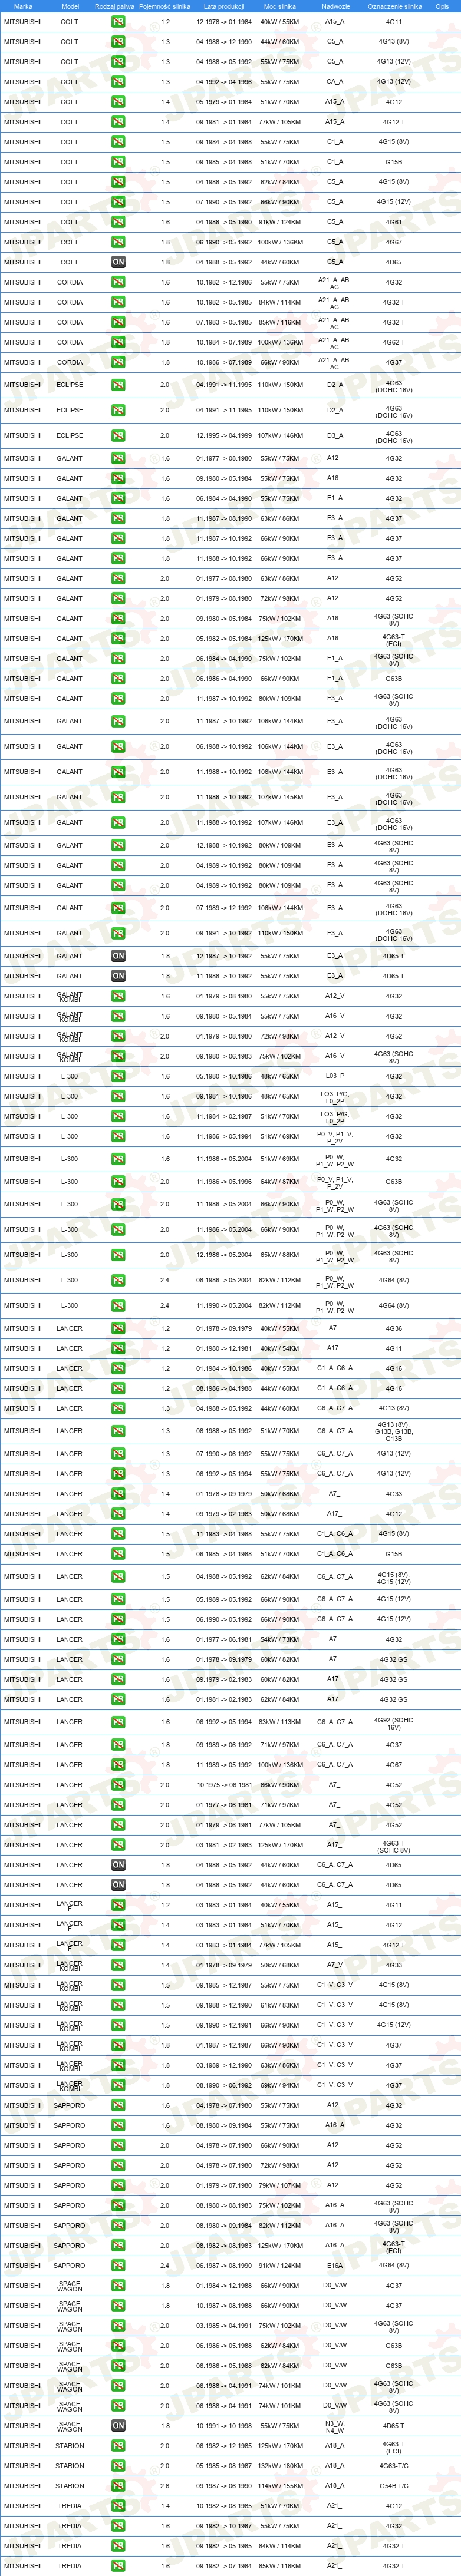Click the 110kW / 150KM power in GALANT row
This screenshot has height=2576, width=461.
(280, 933)
